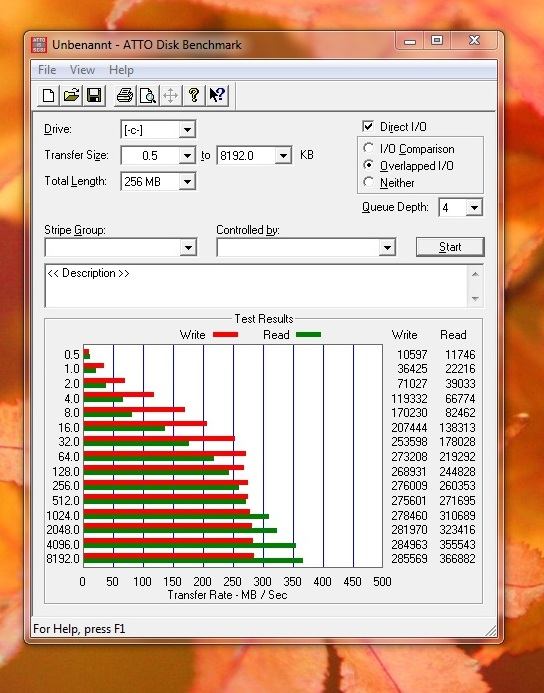Select the Neither radio button
The height and width of the screenshot is (693, 544).
tap(368, 182)
